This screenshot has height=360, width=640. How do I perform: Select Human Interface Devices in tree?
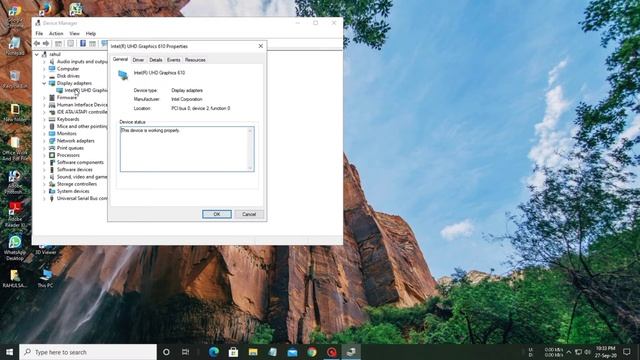coord(82,105)
